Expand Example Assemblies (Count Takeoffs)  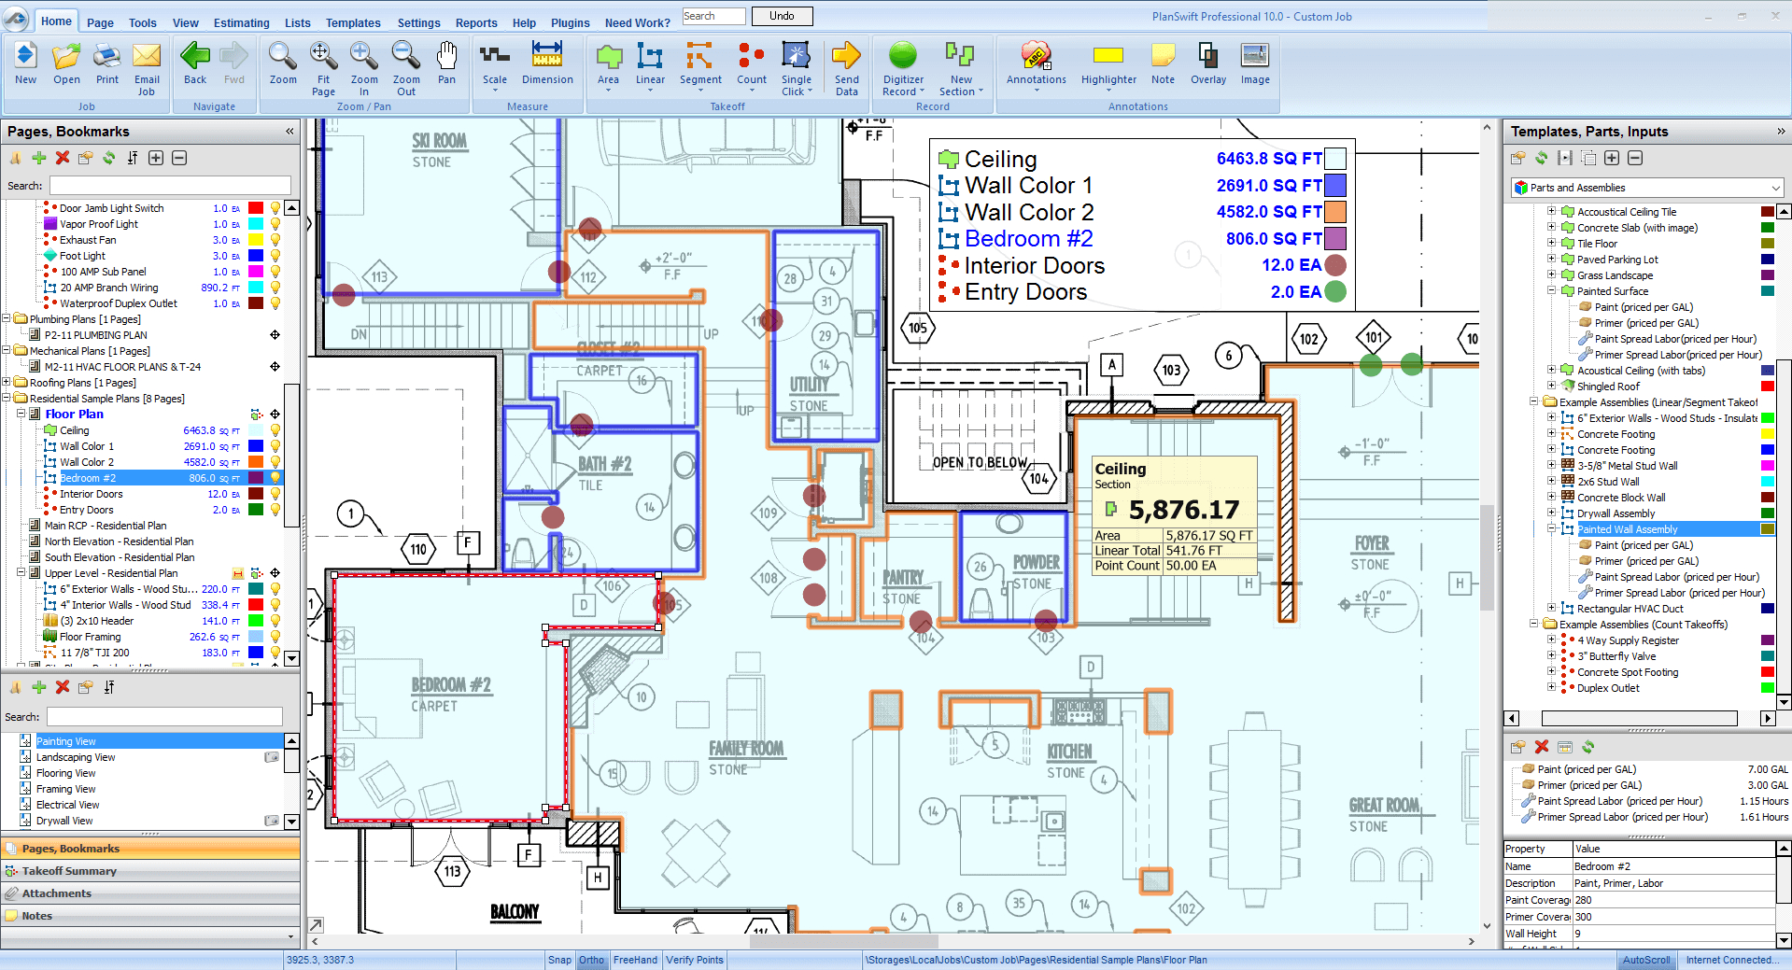(1535, 624)
